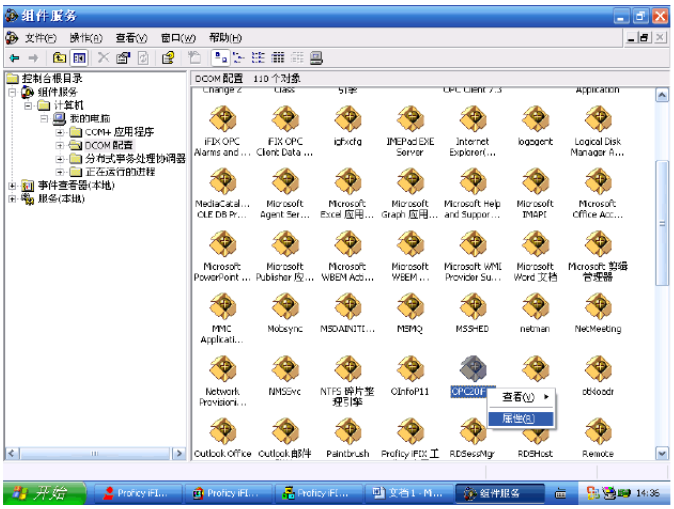Click the Help question-mark toolbar icon

(168, 58)
